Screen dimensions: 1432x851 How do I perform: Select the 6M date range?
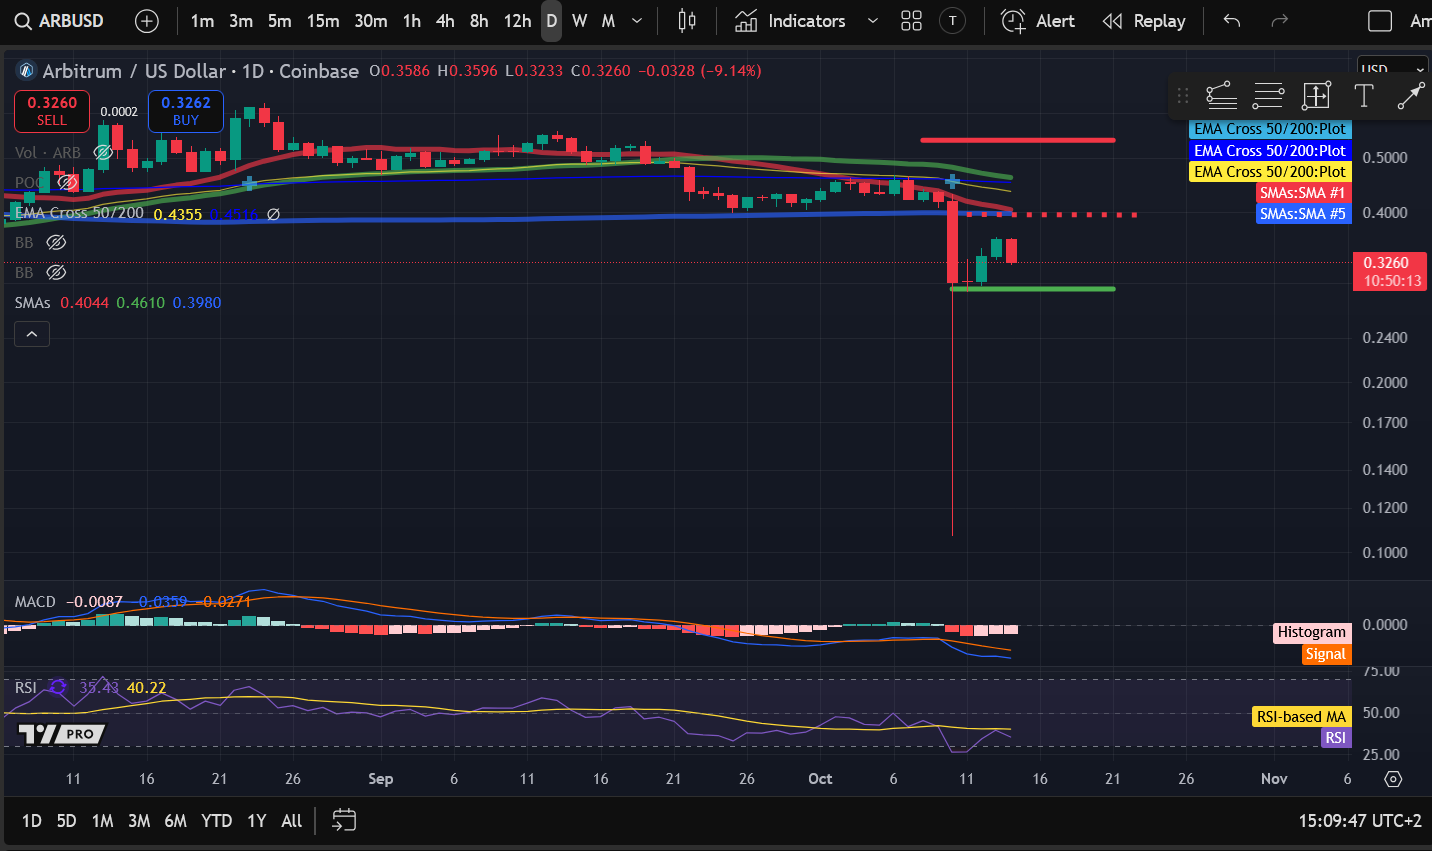click(175, 821)
